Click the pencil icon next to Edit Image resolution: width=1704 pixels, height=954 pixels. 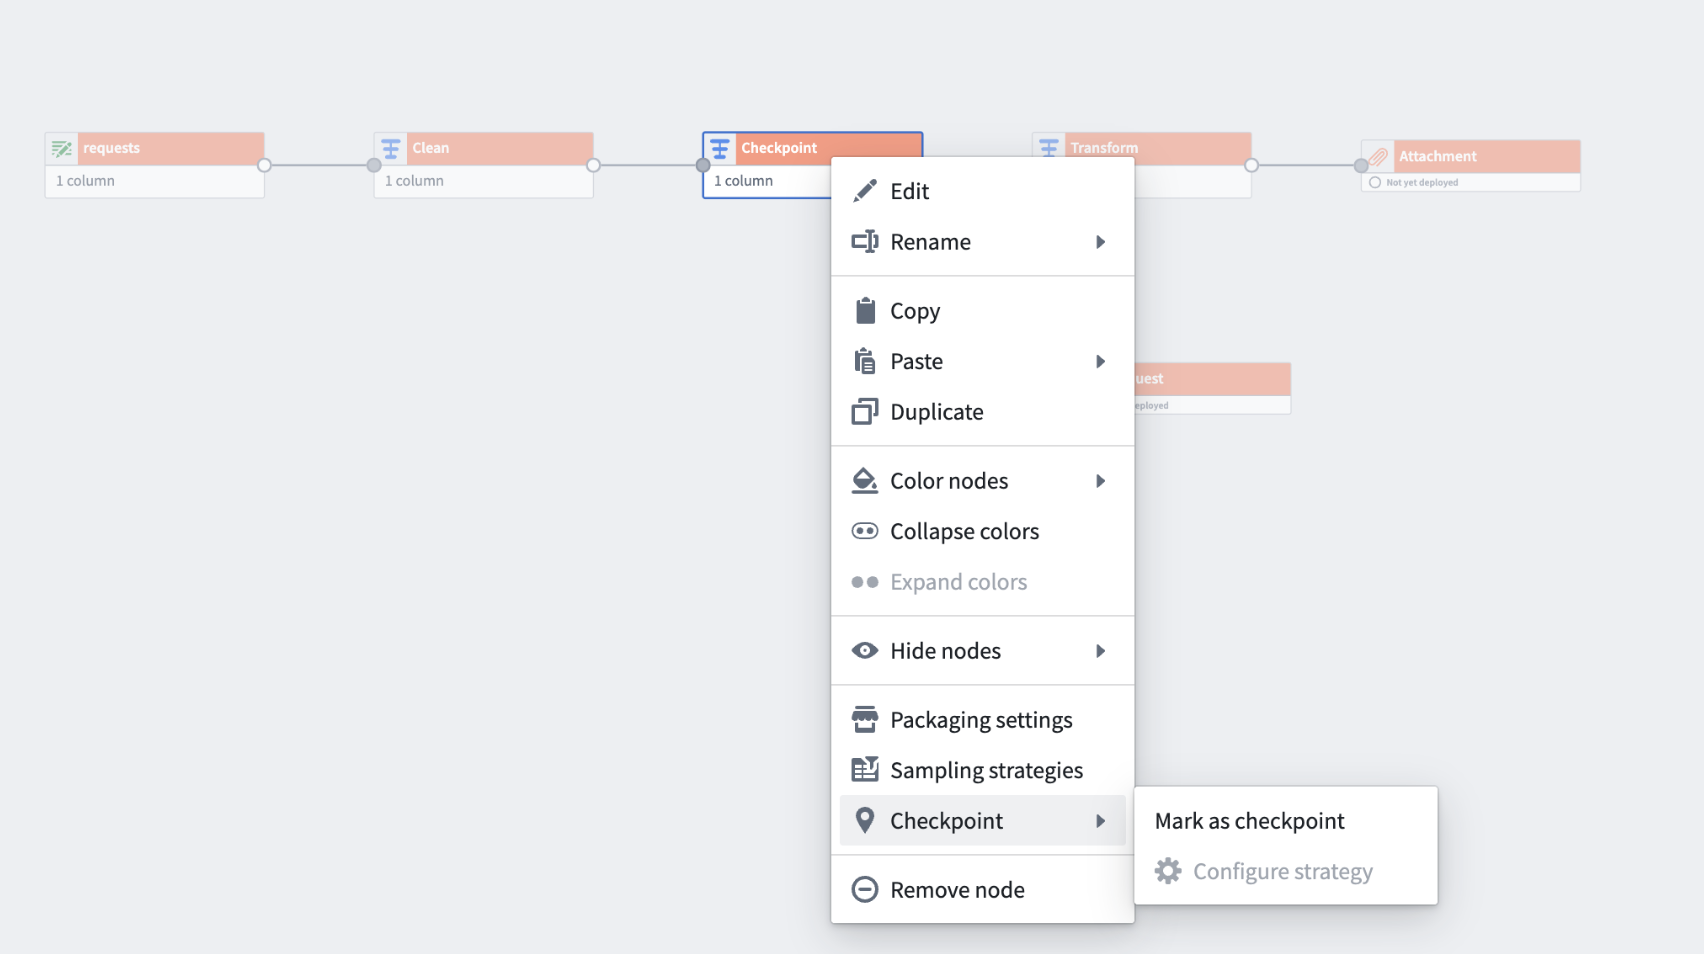click(x=865, y=191)
